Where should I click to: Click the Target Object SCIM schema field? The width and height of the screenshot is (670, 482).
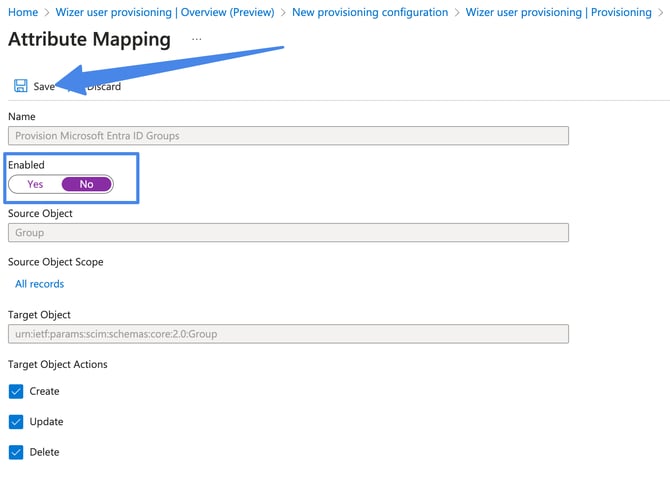288,334
